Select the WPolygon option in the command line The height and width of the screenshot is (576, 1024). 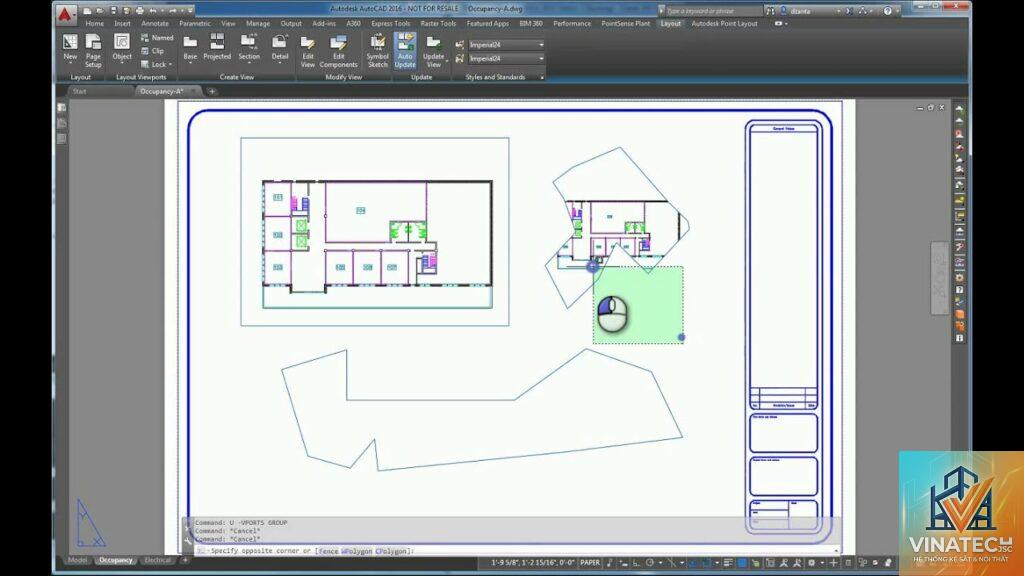pyautogui.click(x=357, y=551)
